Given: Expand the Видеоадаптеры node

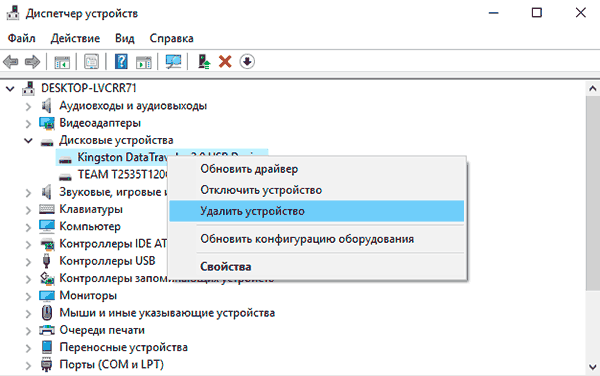Looking at the screenshot, I should [x=28, y=124].
